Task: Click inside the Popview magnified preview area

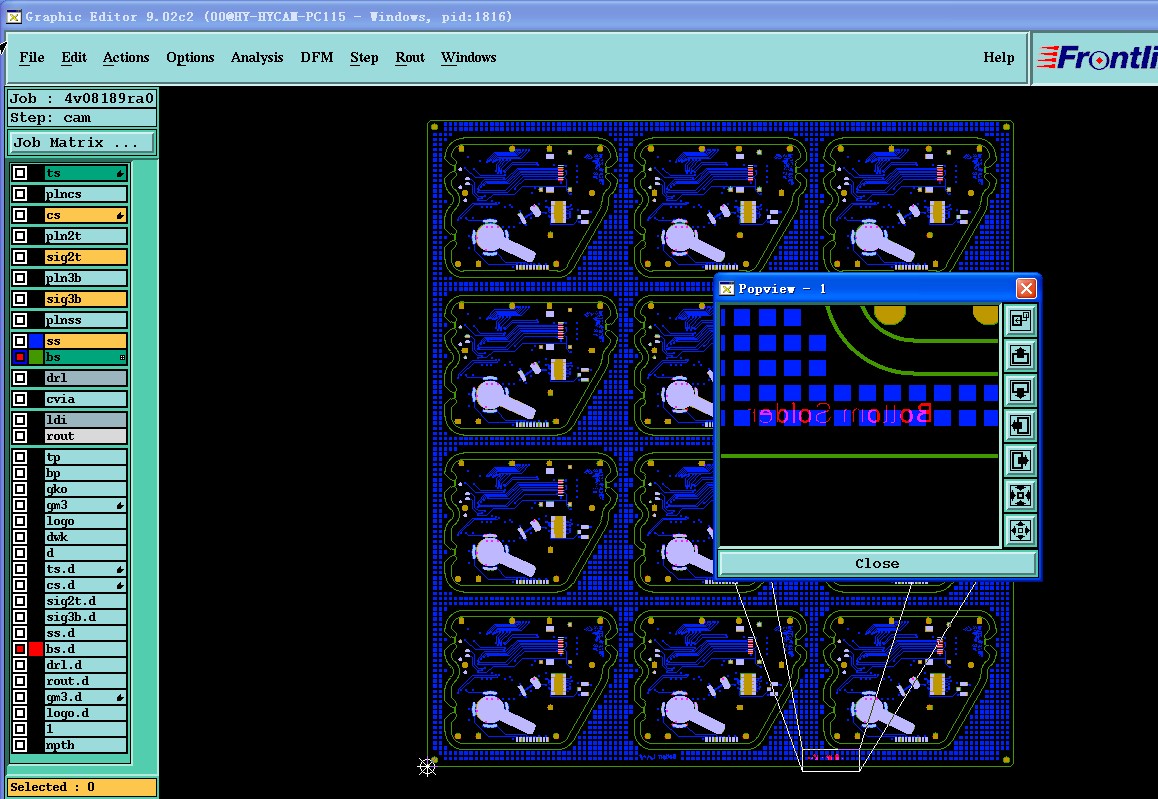Action: click(860, 426)
